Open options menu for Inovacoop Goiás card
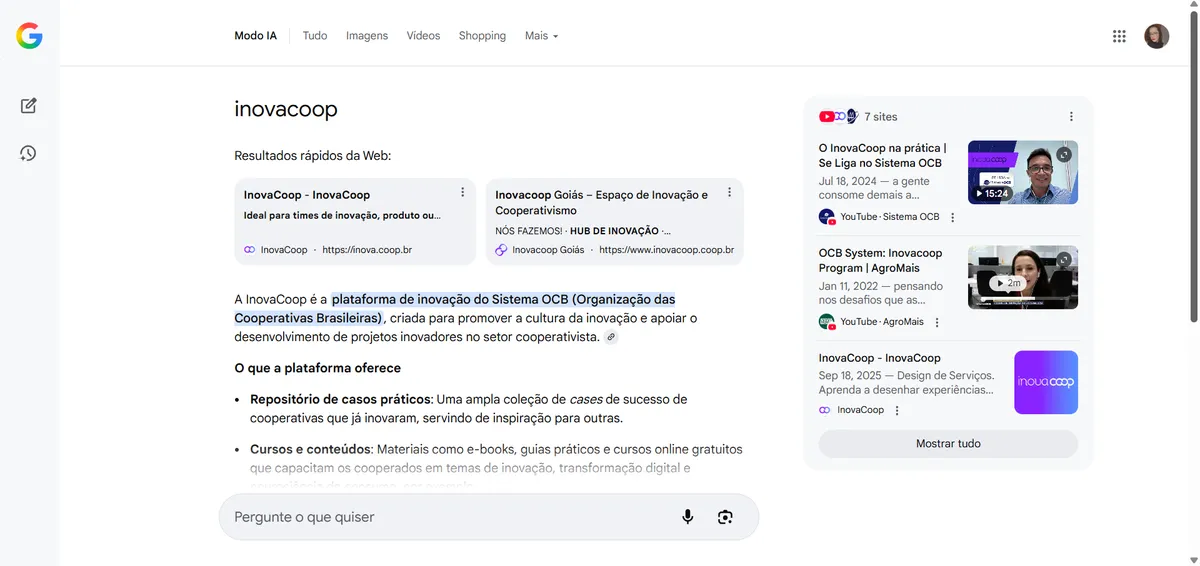Image resolution: width=1200 pixels, height=566 pixels. 730,192
